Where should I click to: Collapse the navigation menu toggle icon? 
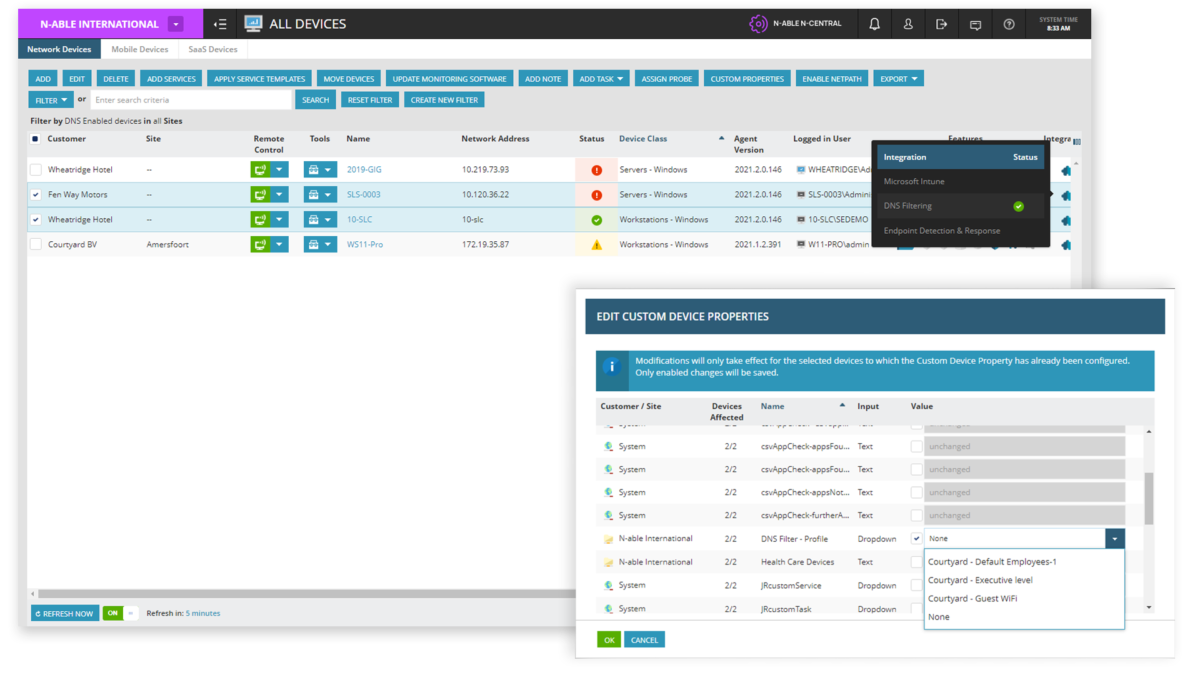click(220, 24)
